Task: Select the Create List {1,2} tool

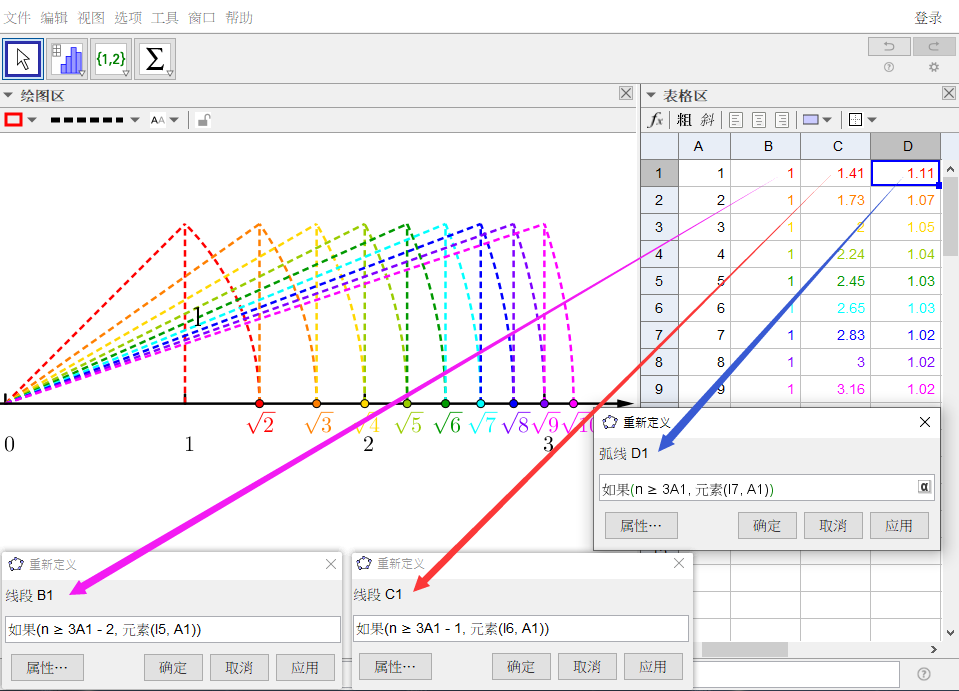Action: pyautogui.click(x=111, y=59)
